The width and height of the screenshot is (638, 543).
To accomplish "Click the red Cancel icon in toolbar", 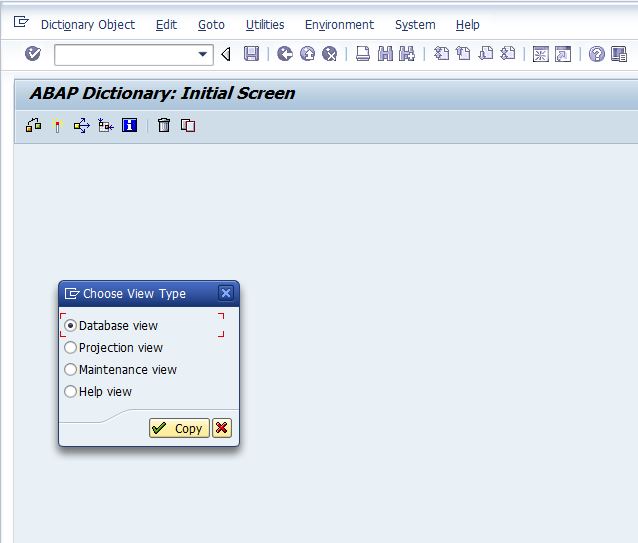I will click(x=330, y=54).
